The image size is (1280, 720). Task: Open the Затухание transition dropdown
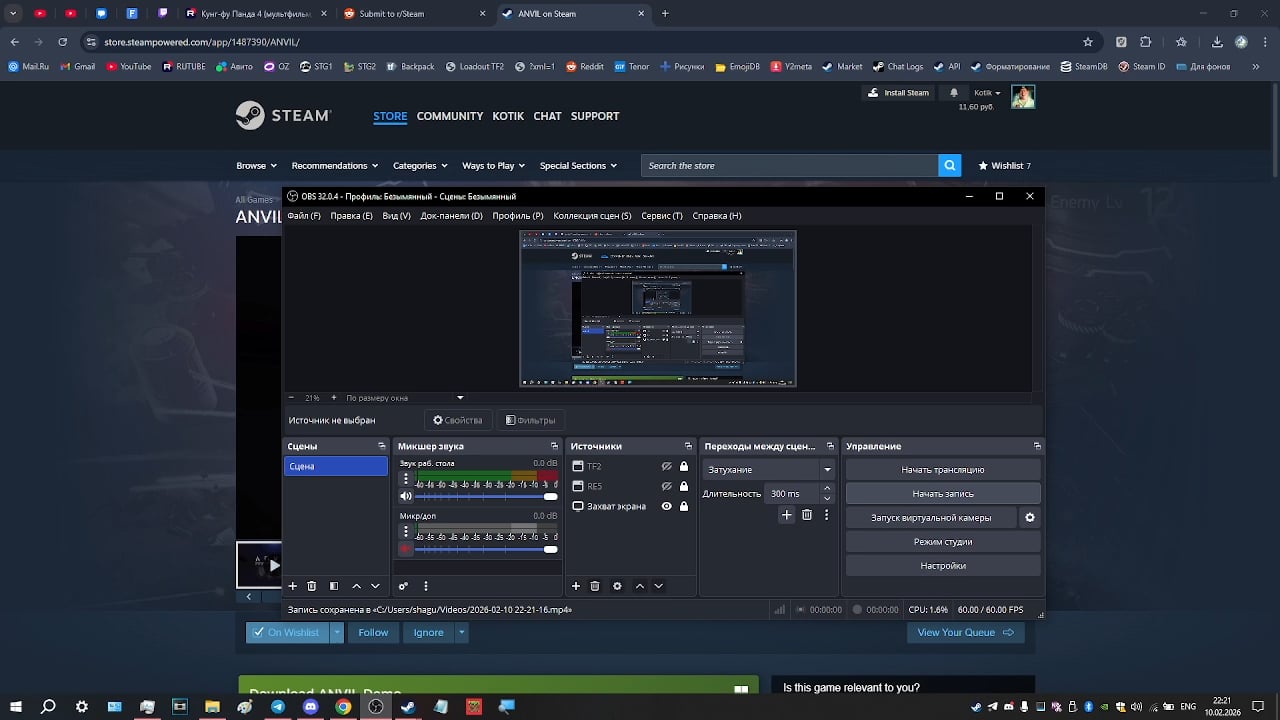click(x=769, y=469)
